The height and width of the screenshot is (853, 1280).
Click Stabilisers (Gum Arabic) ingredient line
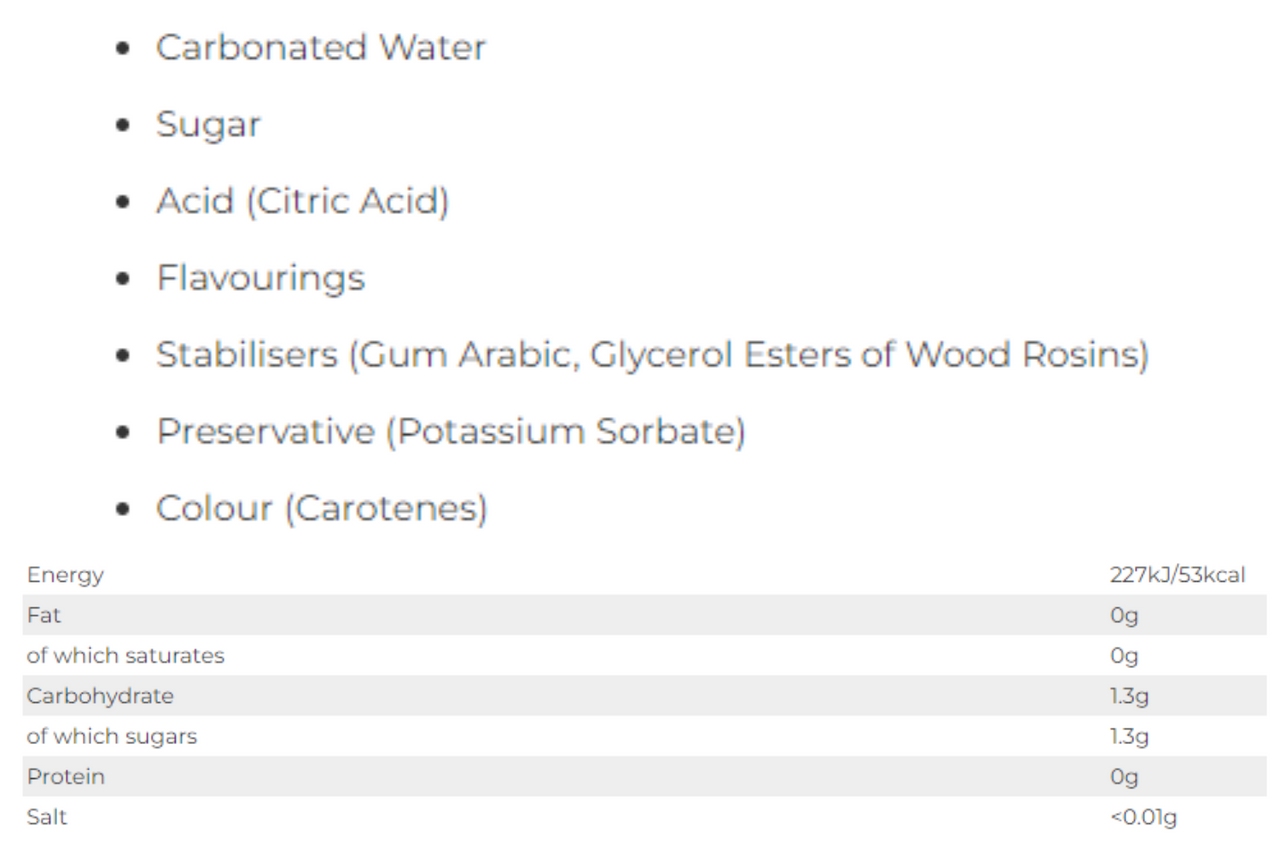(653, 356)
